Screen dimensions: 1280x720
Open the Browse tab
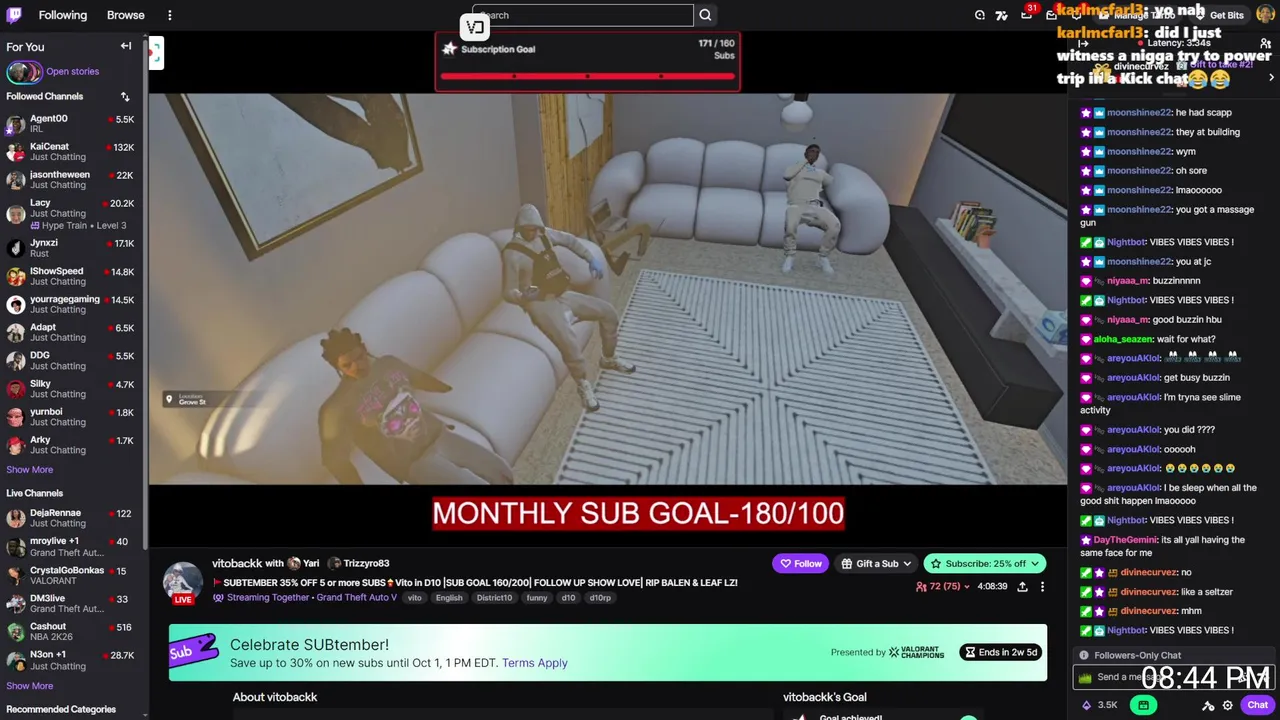pos(126,15)
